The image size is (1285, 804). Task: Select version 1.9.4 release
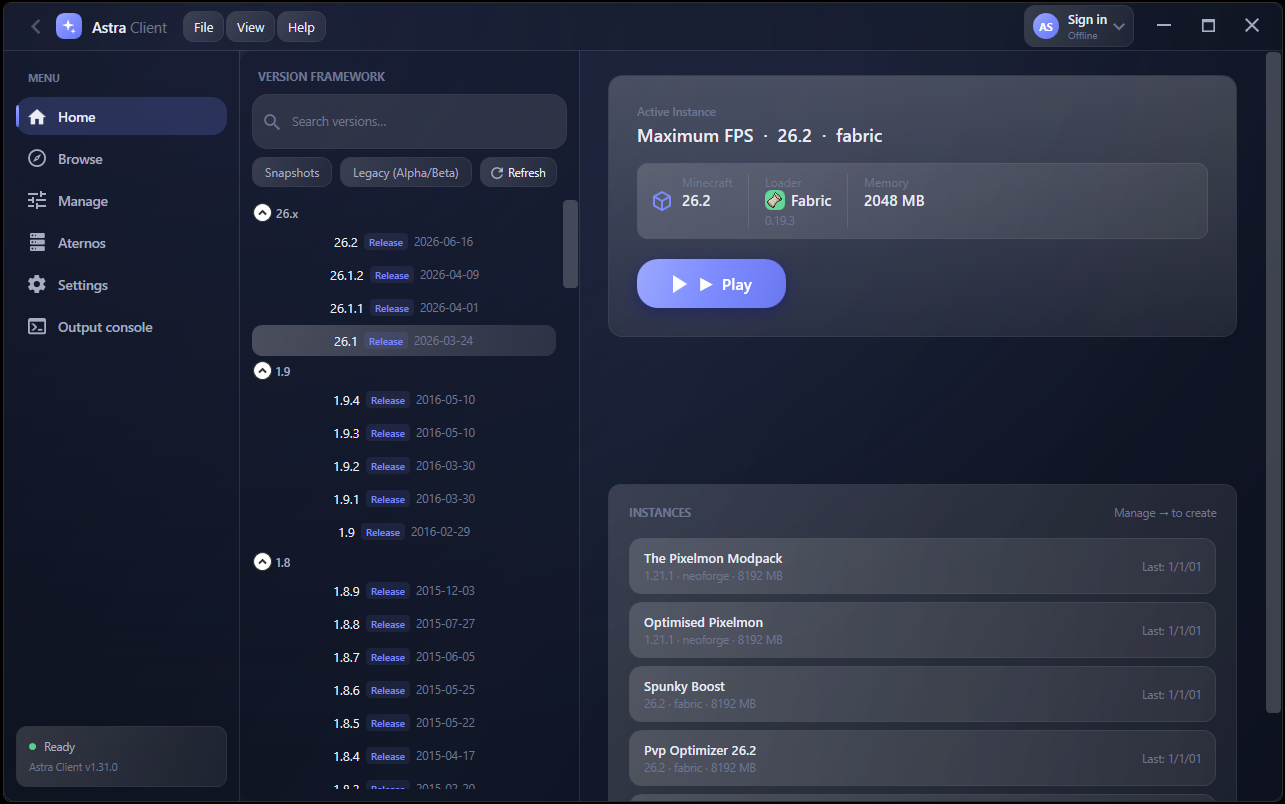coord(404,400)
